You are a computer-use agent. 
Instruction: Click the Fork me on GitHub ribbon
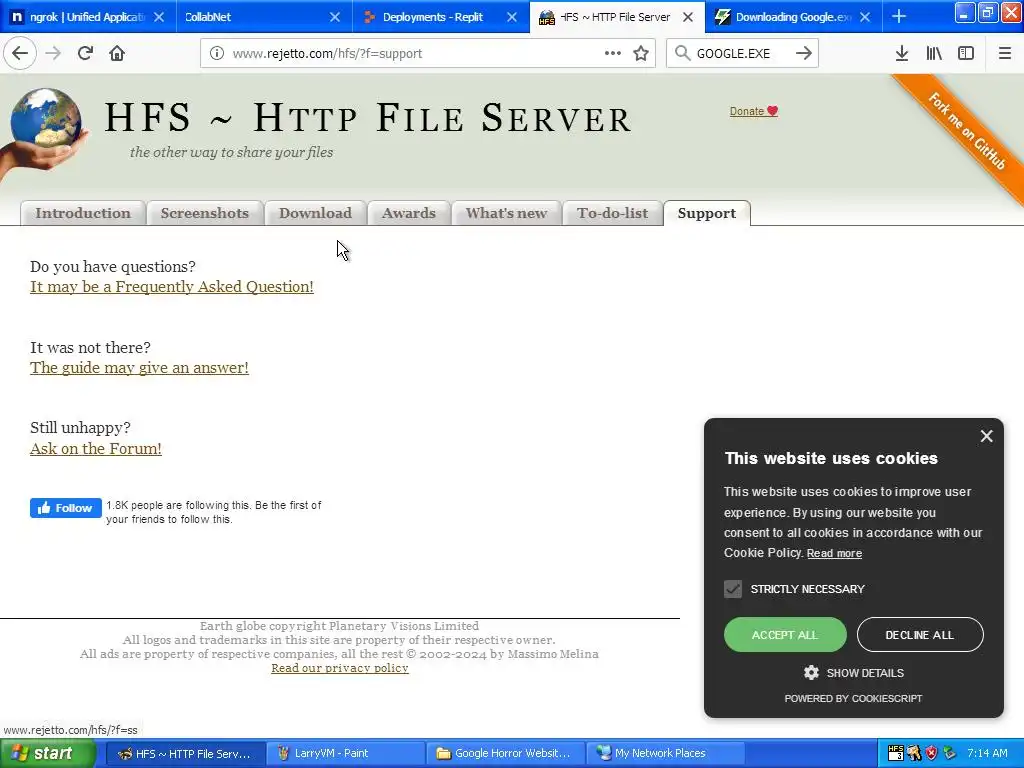point(966,131)
